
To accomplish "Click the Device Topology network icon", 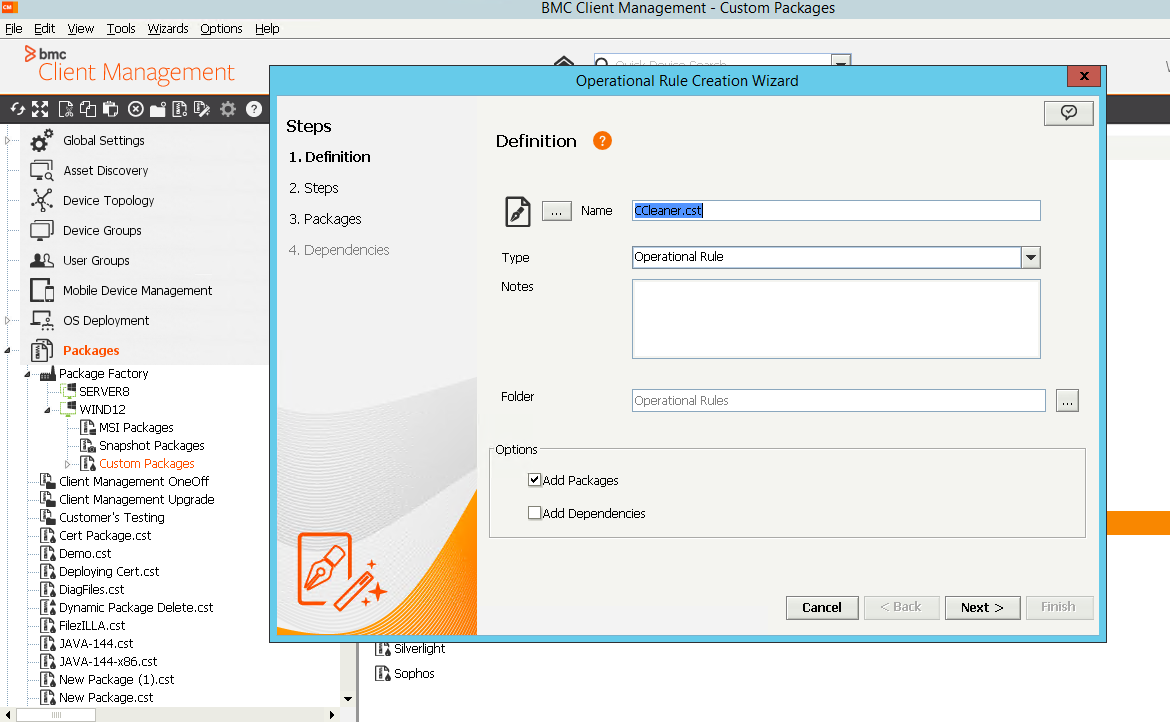I will coord(42,200).
